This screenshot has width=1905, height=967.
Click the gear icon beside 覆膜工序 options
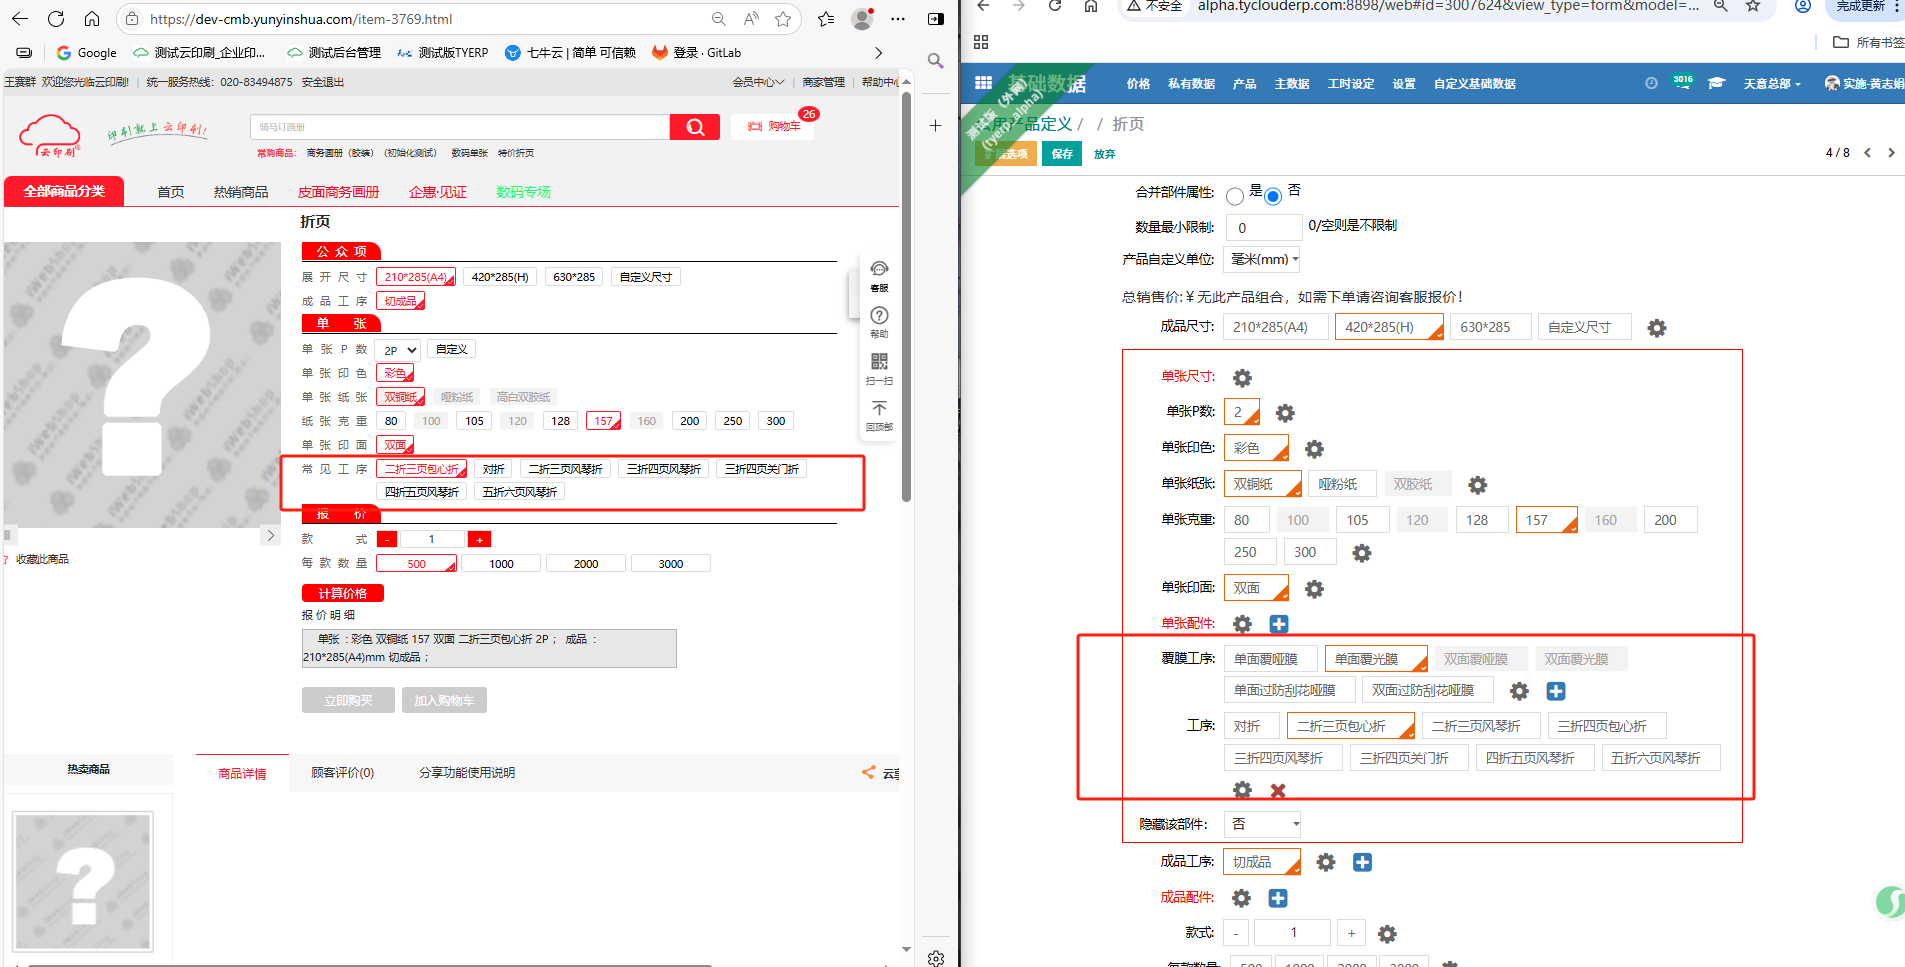point(1519,691)
